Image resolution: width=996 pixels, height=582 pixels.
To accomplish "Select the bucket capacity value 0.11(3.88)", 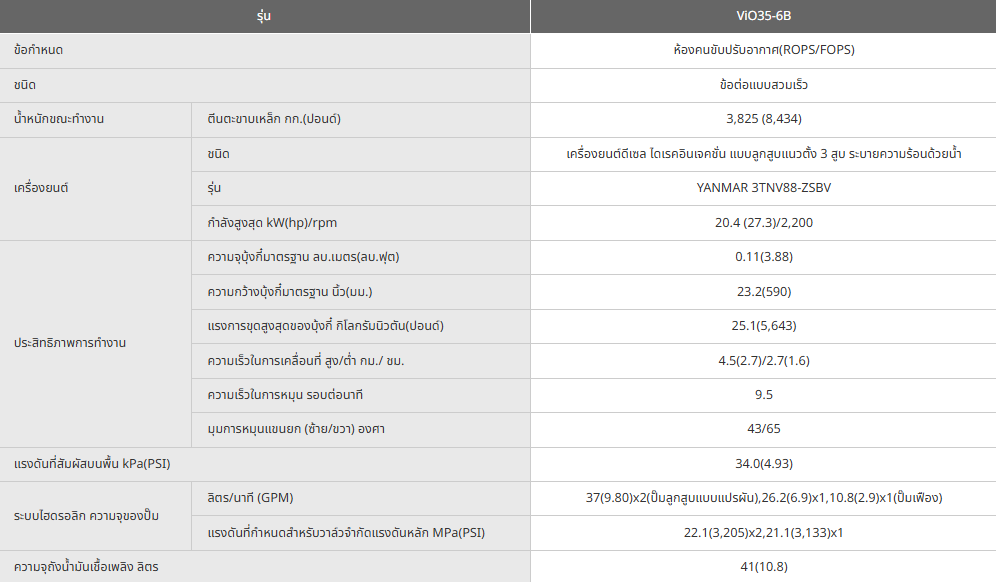I will click(x=763, y=257).
